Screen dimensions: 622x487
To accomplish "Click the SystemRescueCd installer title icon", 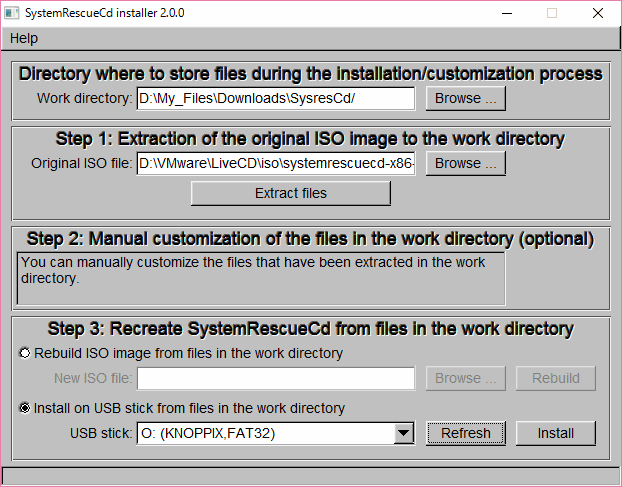I will coord(12,13).
